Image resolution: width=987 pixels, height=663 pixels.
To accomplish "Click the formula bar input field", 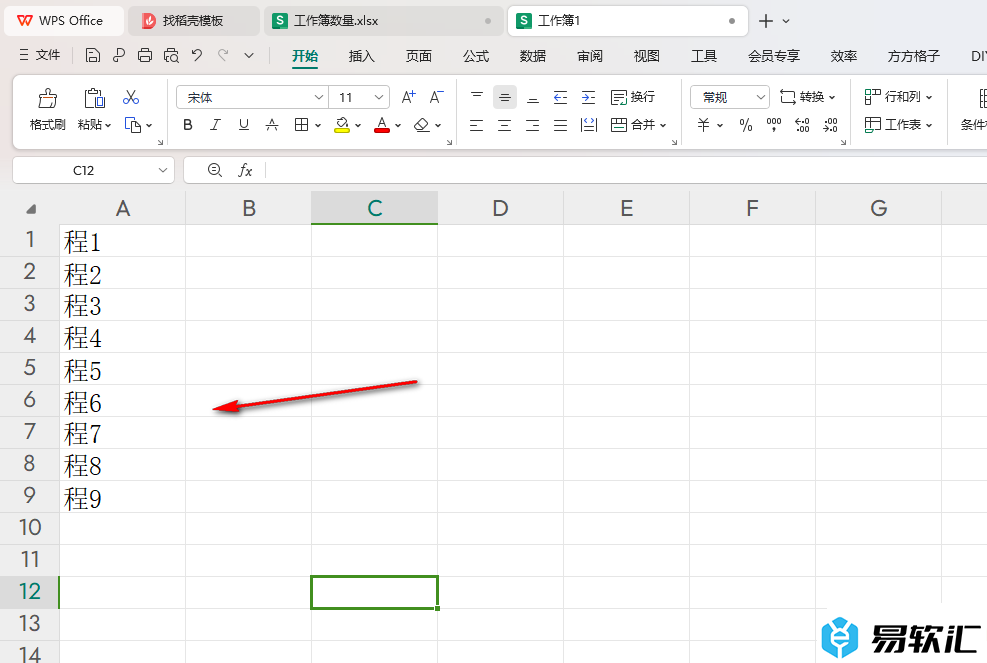I will (x=626, y=170).
